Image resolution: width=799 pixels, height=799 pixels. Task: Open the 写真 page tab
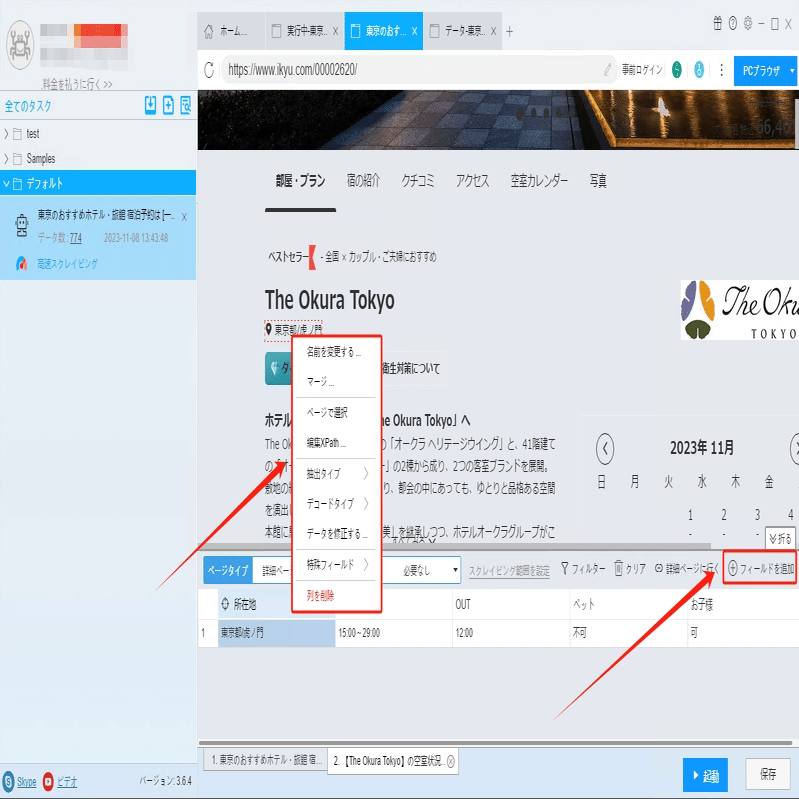598,180
